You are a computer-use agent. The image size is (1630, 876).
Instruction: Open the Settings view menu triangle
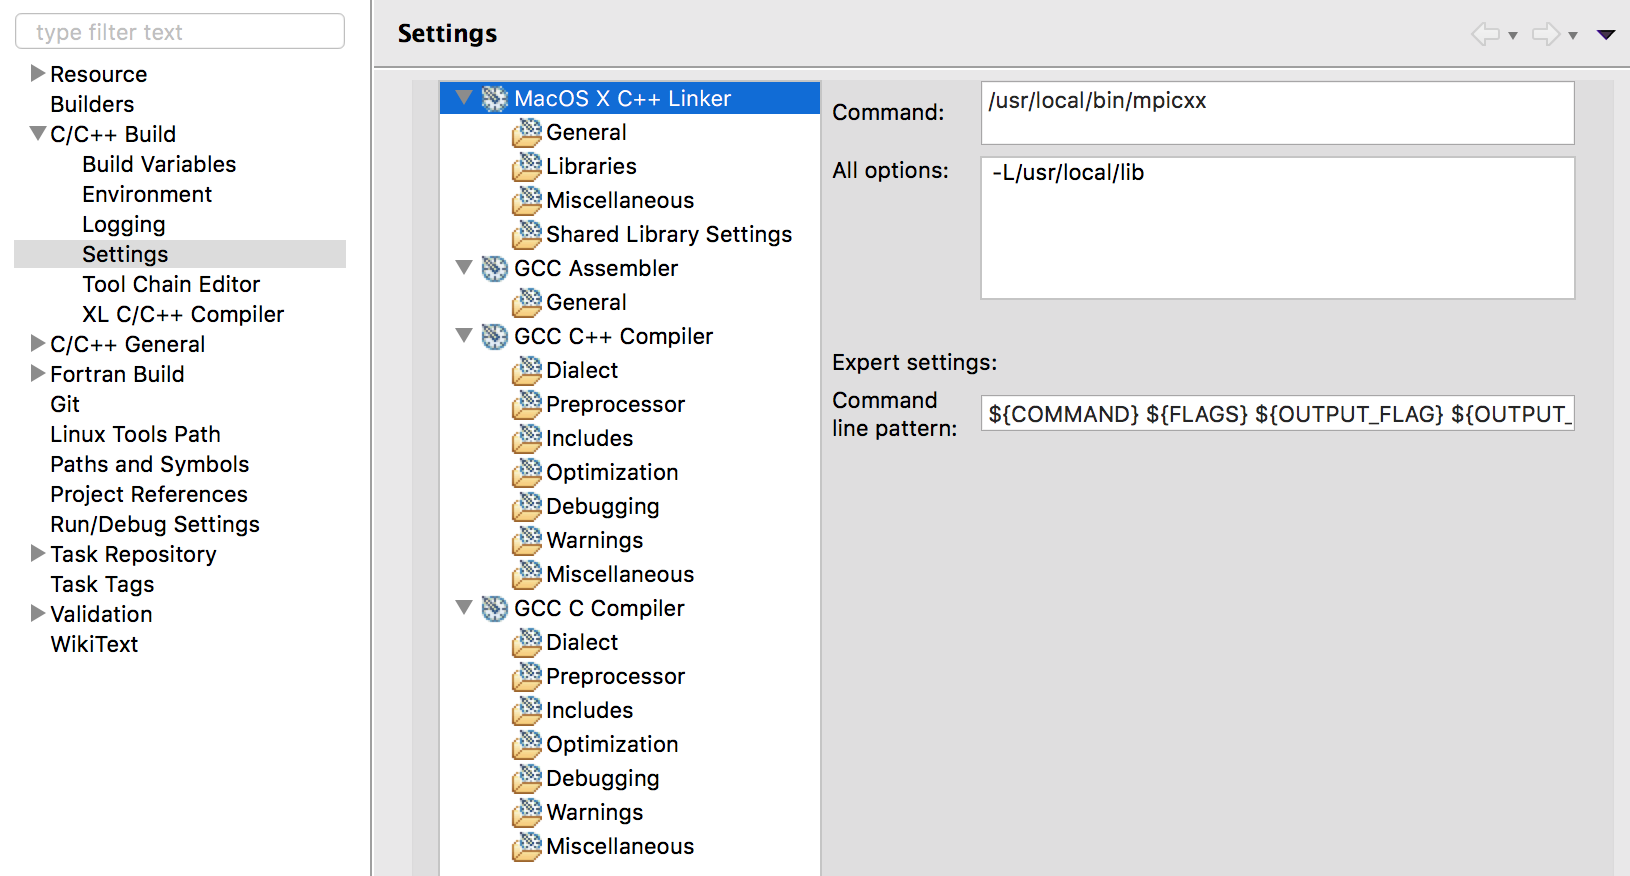click(1606, 35)
